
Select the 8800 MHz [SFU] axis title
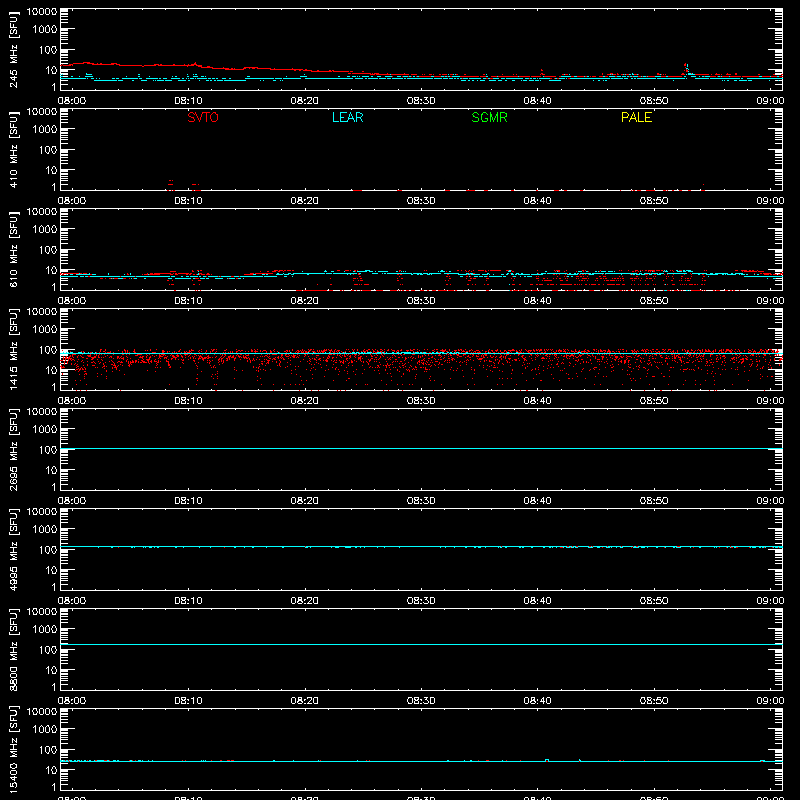(x=13, y=650)
